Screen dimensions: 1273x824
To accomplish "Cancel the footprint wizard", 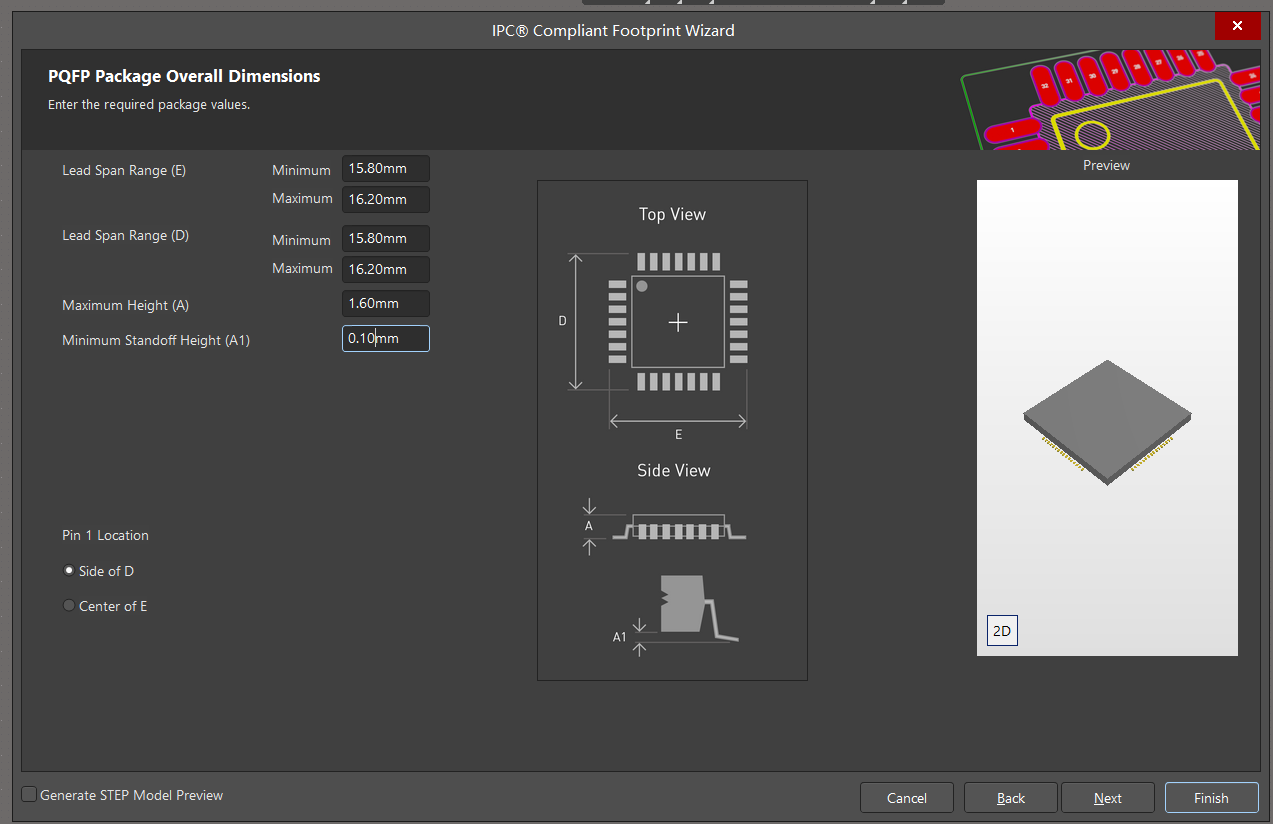I will pos(907,797).
